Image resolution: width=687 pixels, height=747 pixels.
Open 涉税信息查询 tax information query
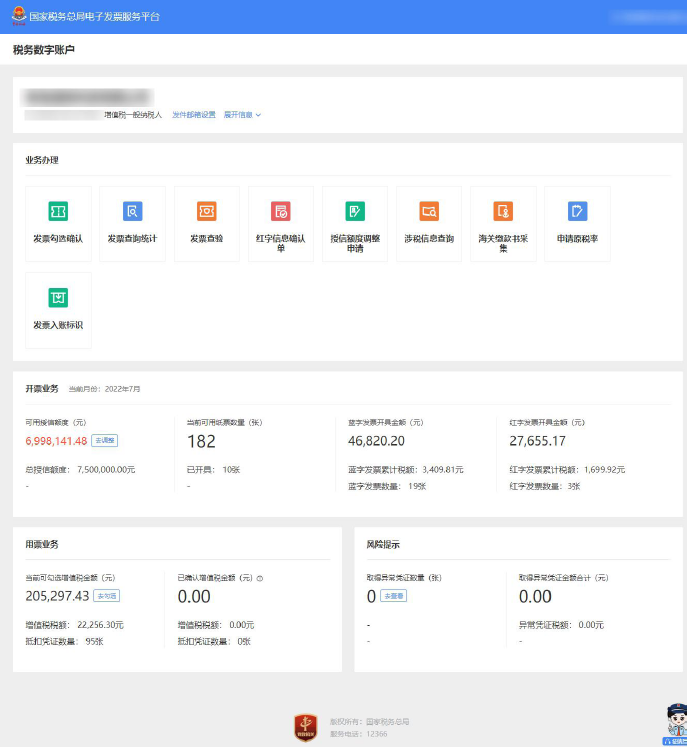[x=429, y=223]
